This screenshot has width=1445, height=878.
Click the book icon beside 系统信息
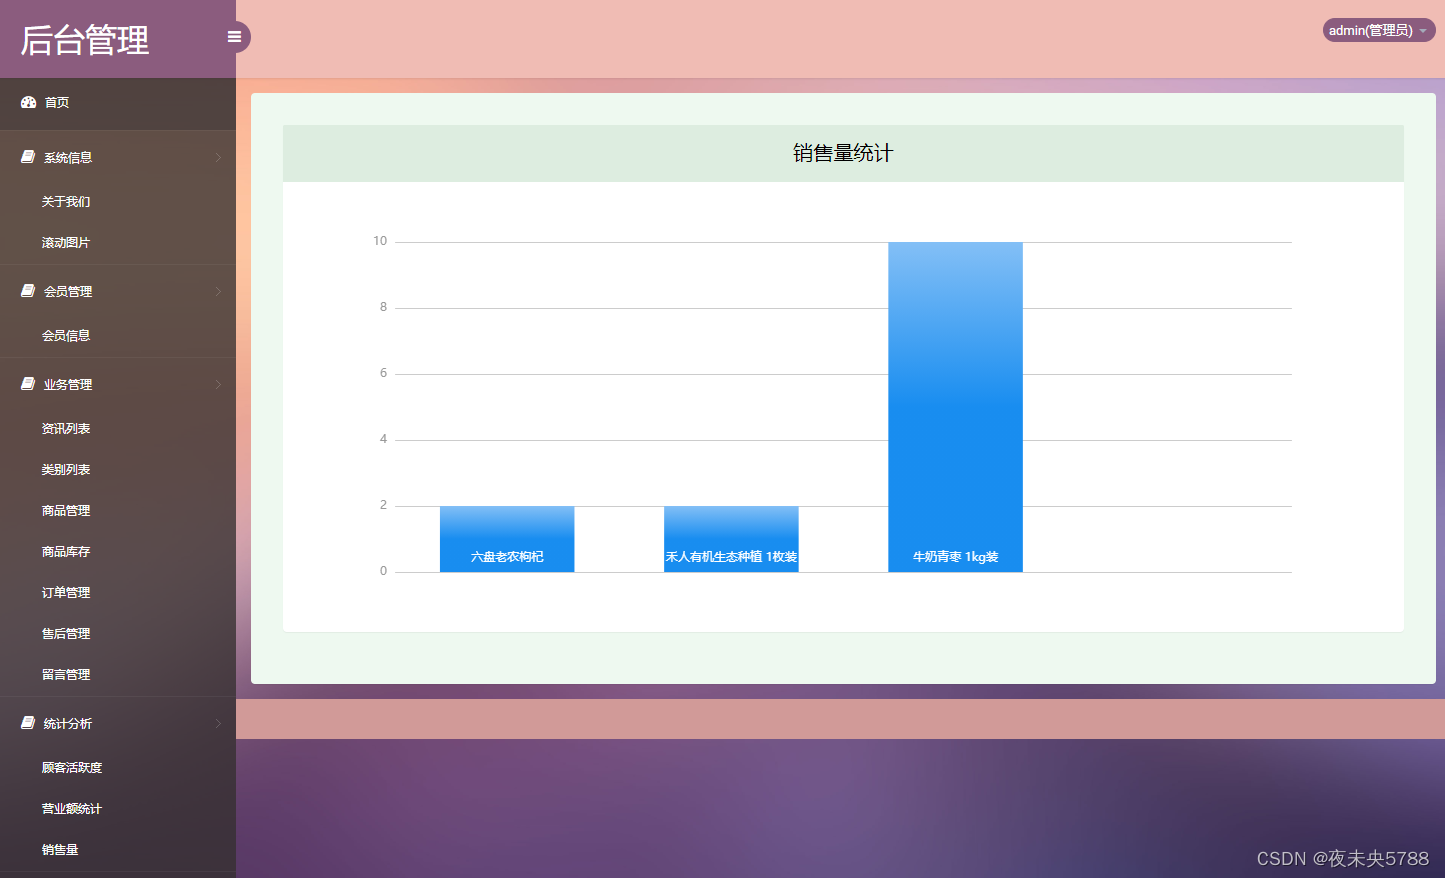(28, 157)
